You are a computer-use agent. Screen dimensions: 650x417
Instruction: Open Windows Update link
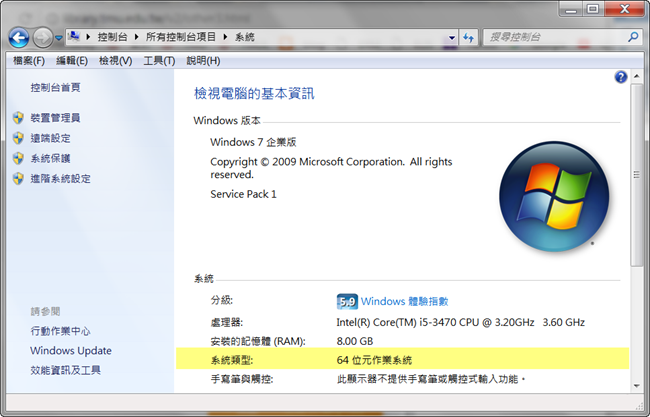71,351
